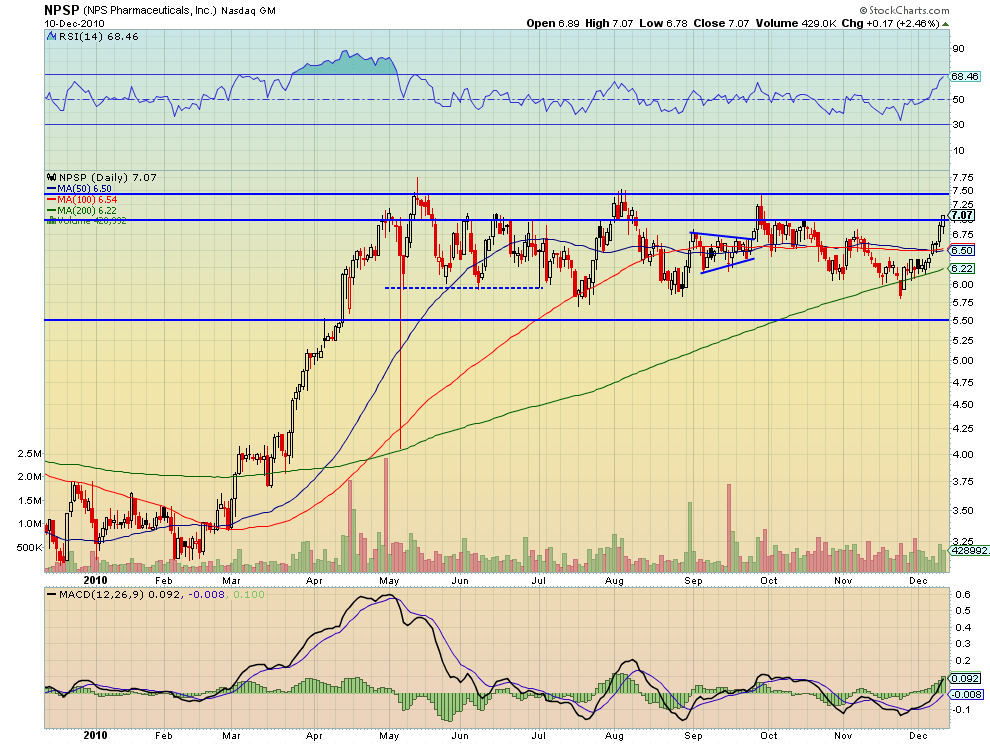Click the 2.5M volume axis label

click(30, 453)
